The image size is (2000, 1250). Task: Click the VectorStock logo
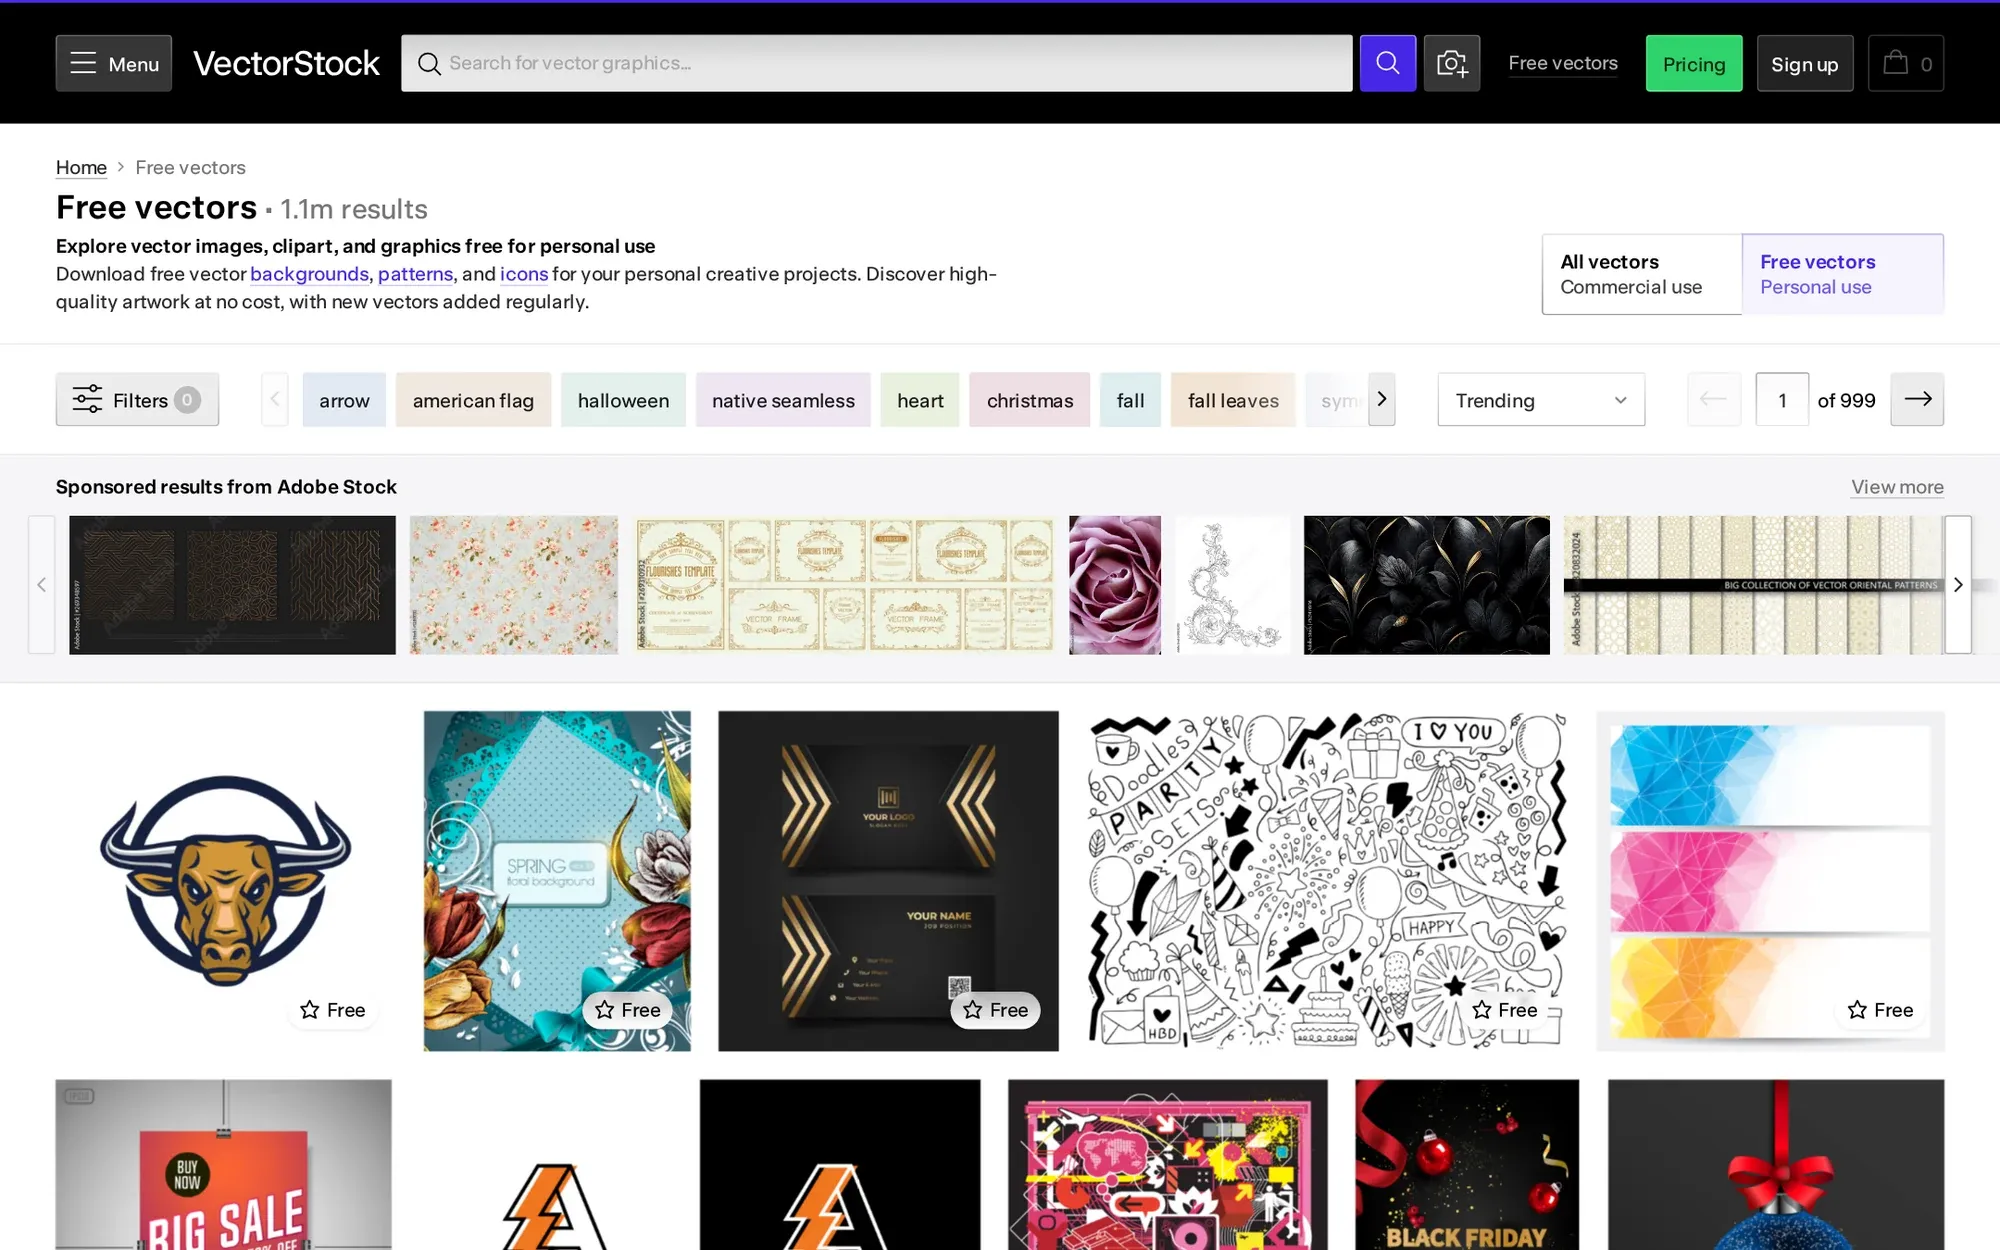coord(286,63)
